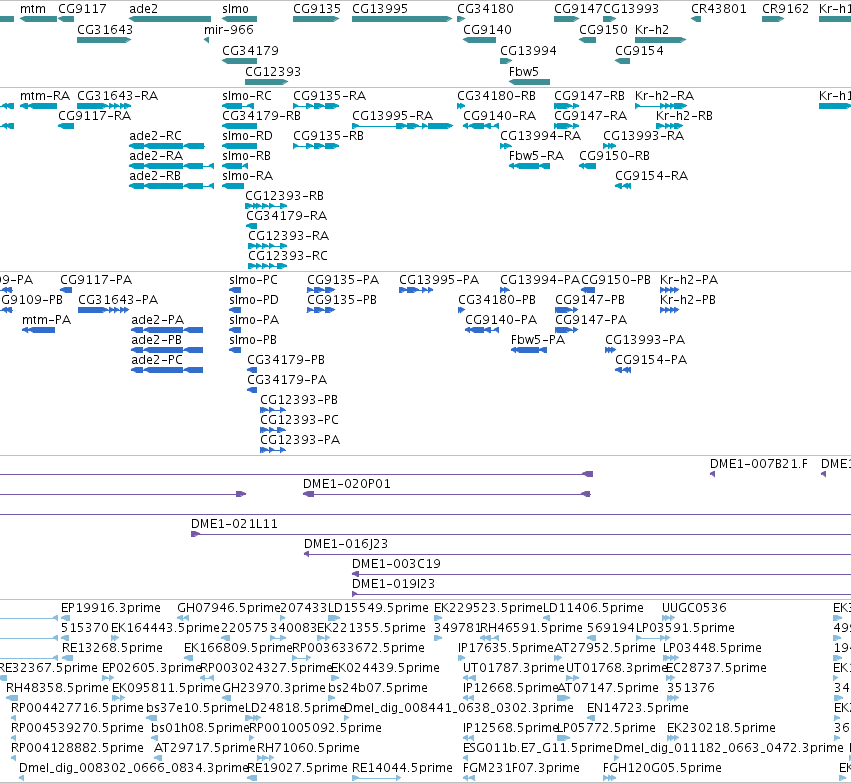Select protein mtm-PA
This screenshot has width=851, height=783.
coord(38,330)
